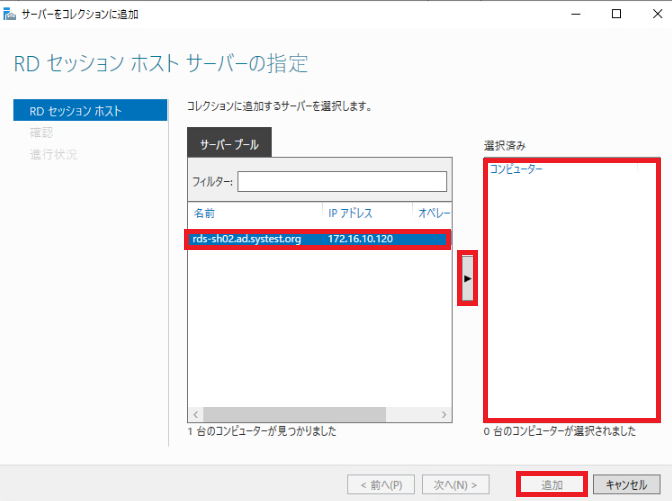Click the 追加 button
Image resolution: width=672 pixels, height=501 pixels.
[x=552, y=485]
